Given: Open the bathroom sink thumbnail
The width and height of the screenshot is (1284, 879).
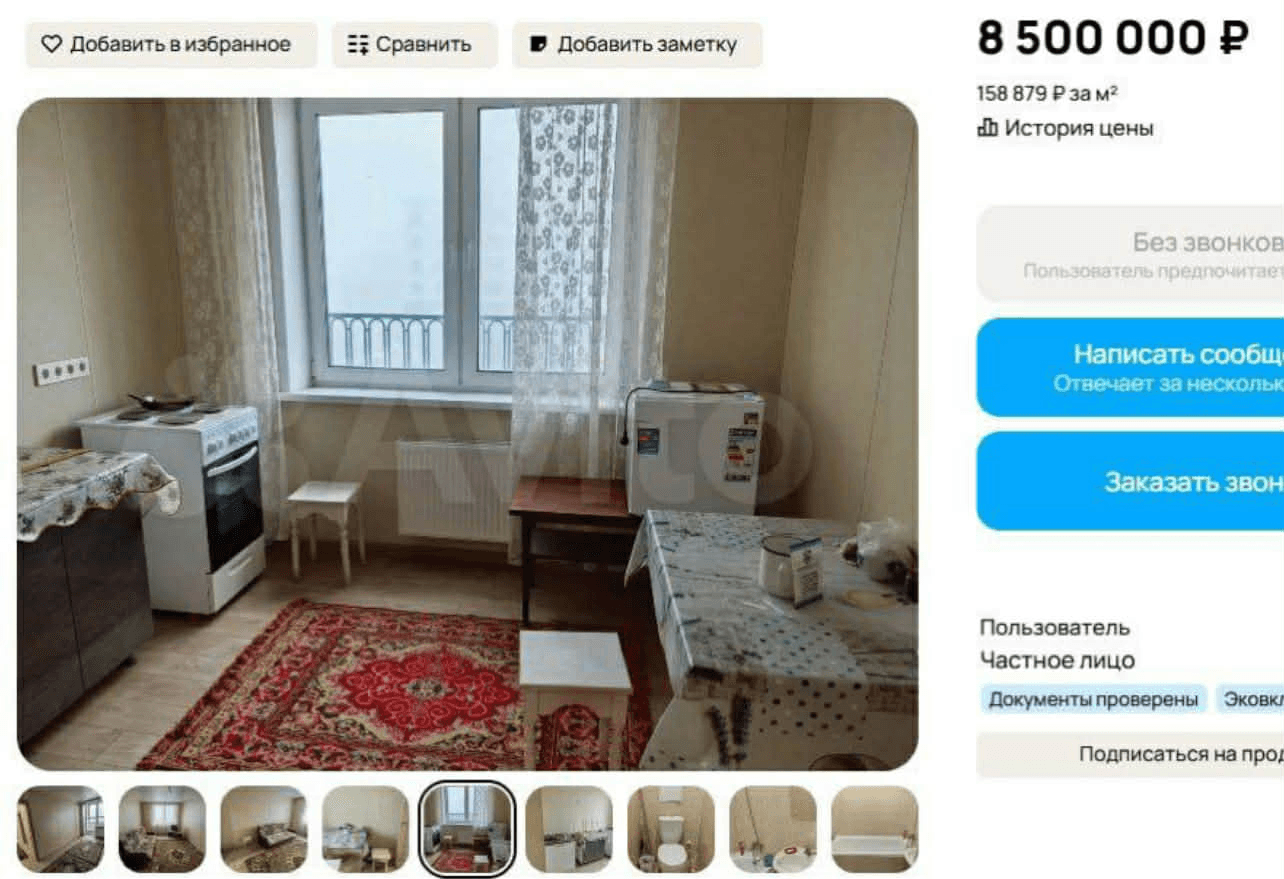Looking at the screenshot, I should pos(773,829).
